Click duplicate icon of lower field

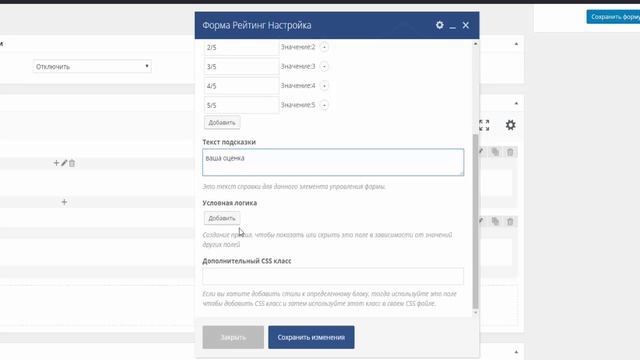(495, 221)
